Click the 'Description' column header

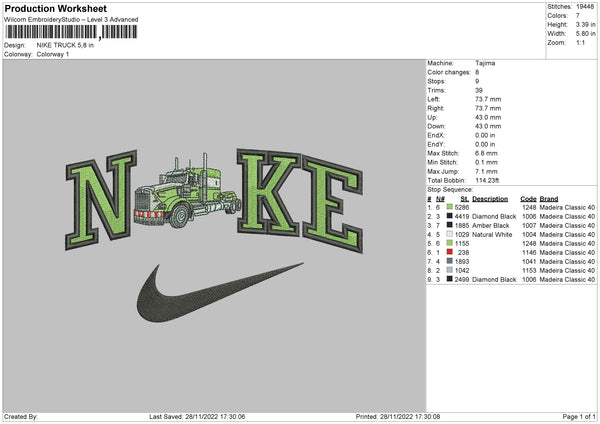point(490,199)
